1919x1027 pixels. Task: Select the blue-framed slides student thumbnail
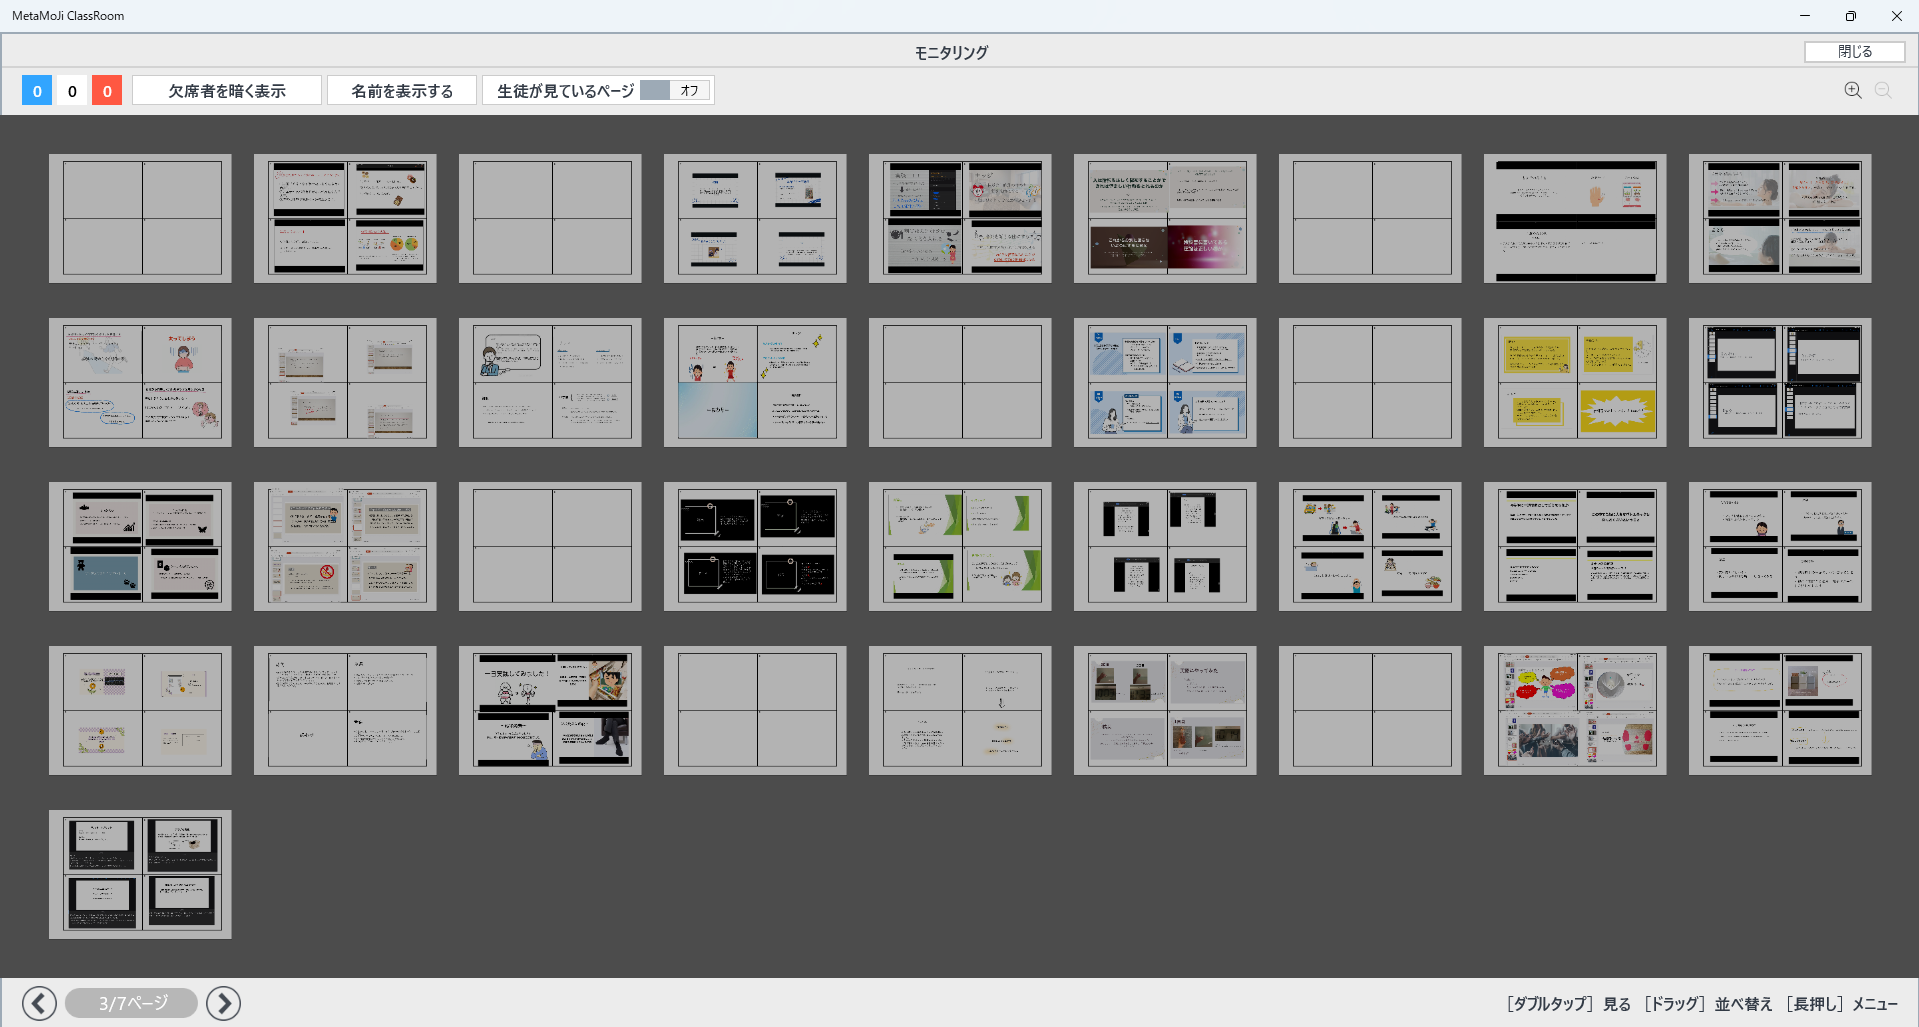point(1165,382)
